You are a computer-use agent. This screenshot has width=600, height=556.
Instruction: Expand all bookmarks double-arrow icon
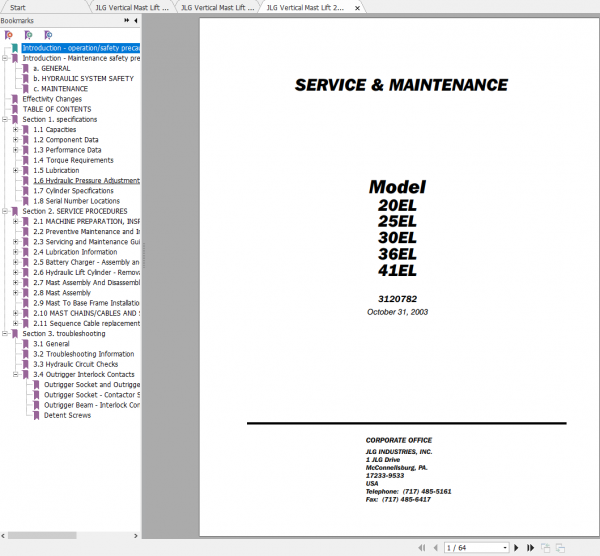pyautogui.click(x=127, y=20)
